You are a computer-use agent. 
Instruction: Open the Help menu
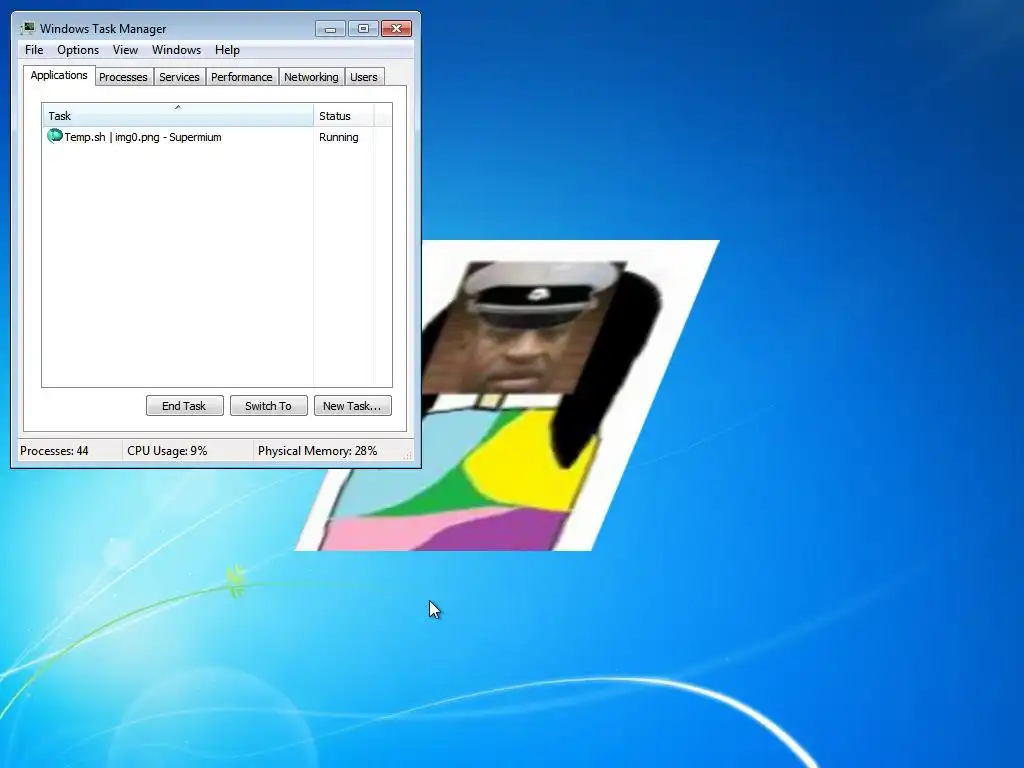coord(227,50)
